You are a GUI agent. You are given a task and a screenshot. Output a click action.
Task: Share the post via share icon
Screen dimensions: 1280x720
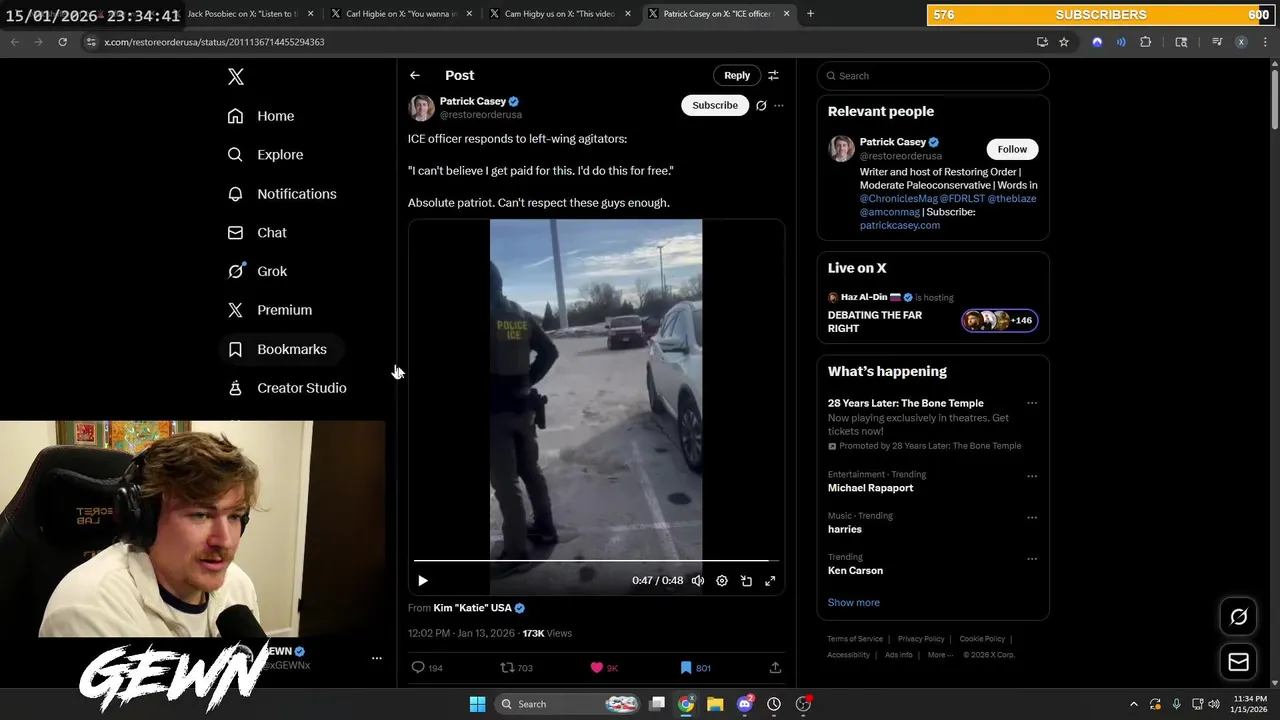coord(775,668)
